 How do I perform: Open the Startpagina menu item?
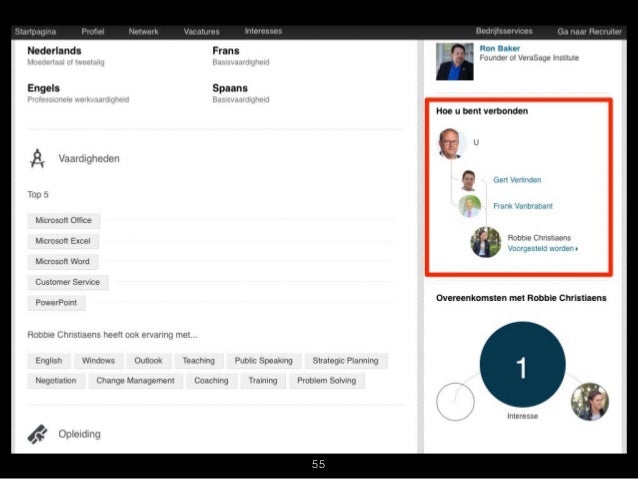(35, 31)
